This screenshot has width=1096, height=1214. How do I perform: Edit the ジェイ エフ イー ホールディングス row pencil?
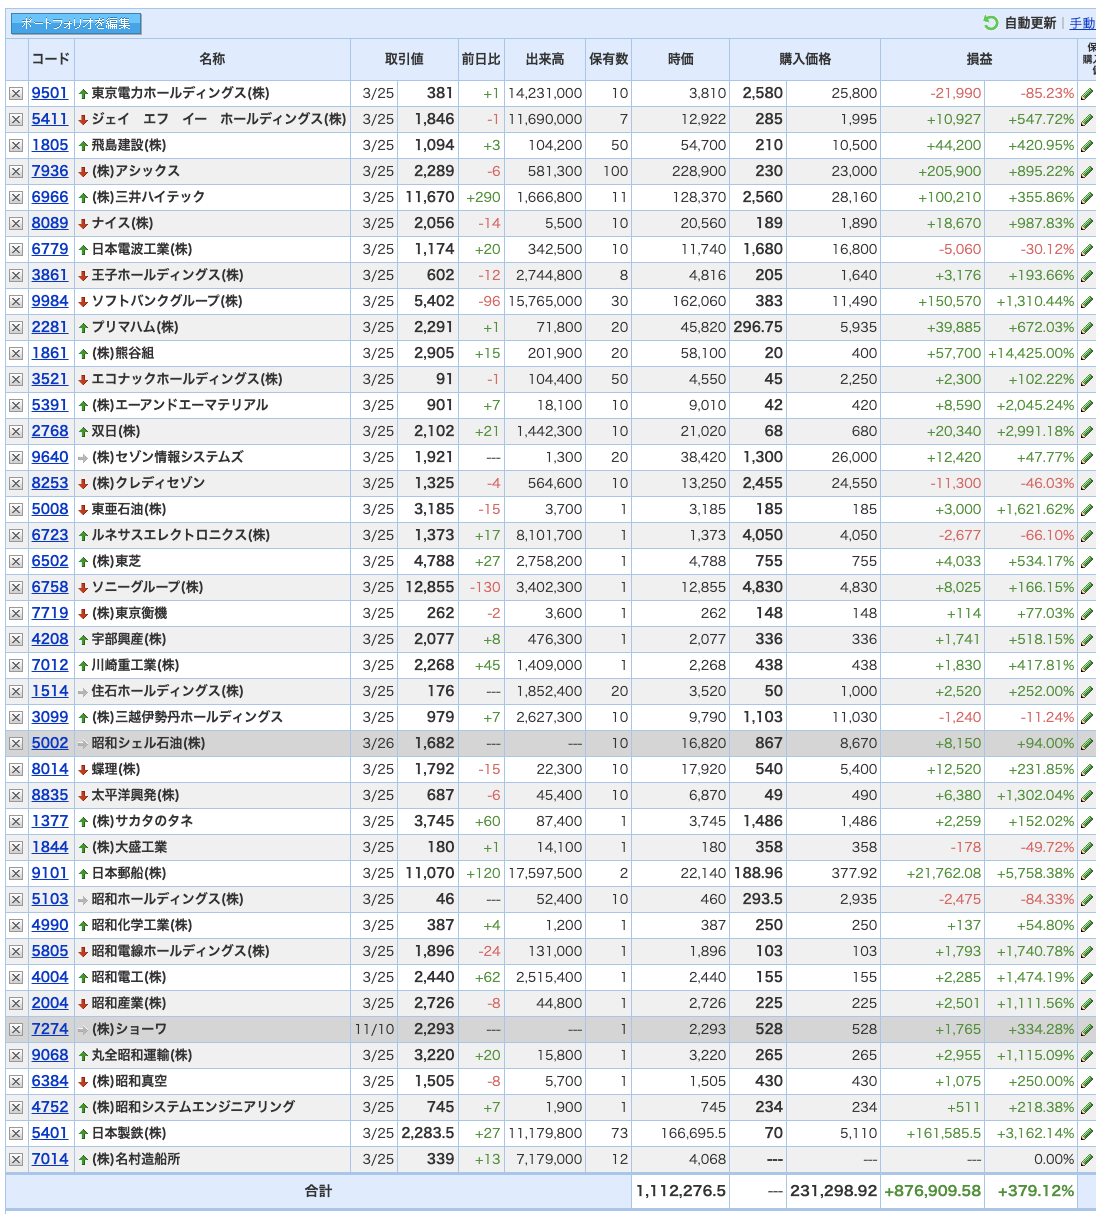pyautogui.click(x=1087, y=119)
